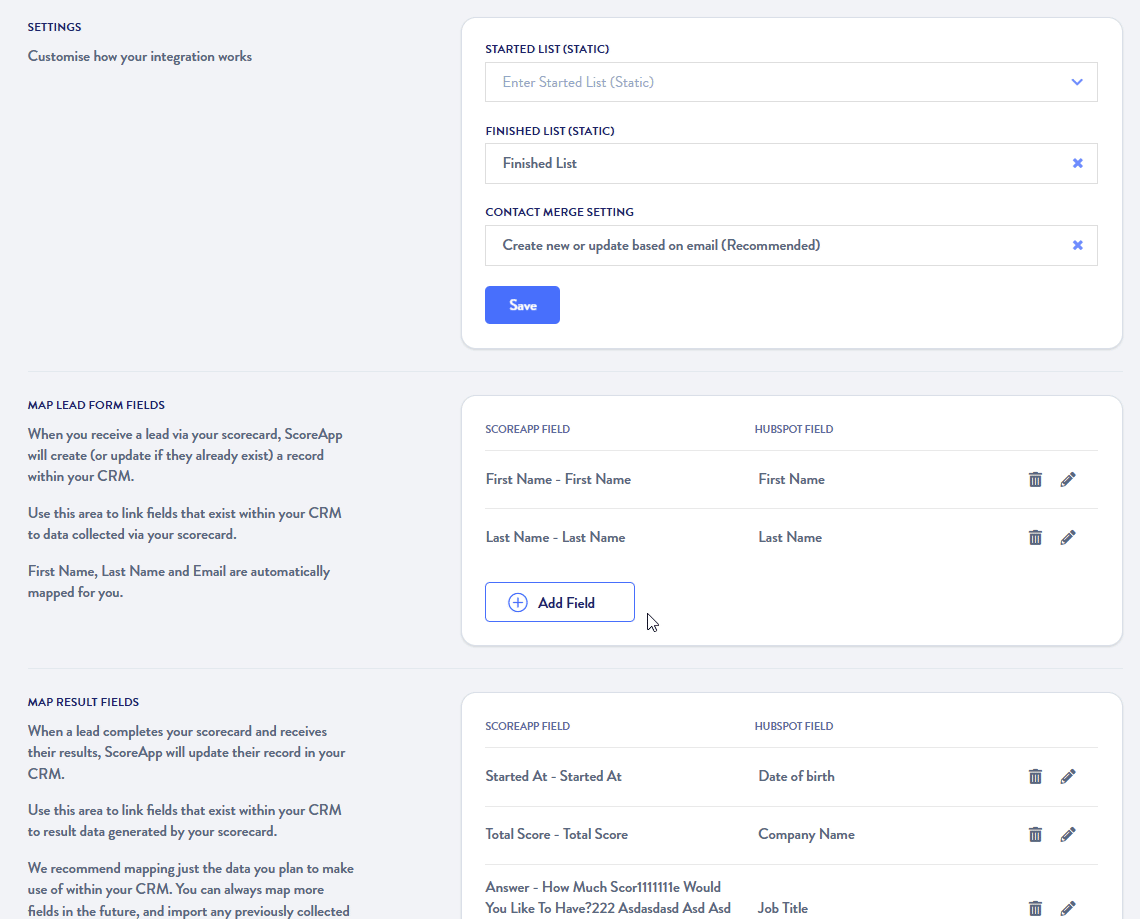Click the Started At - Started At row
The width and height of the screenshot is (1140, 919).
[x=553, y=776]
